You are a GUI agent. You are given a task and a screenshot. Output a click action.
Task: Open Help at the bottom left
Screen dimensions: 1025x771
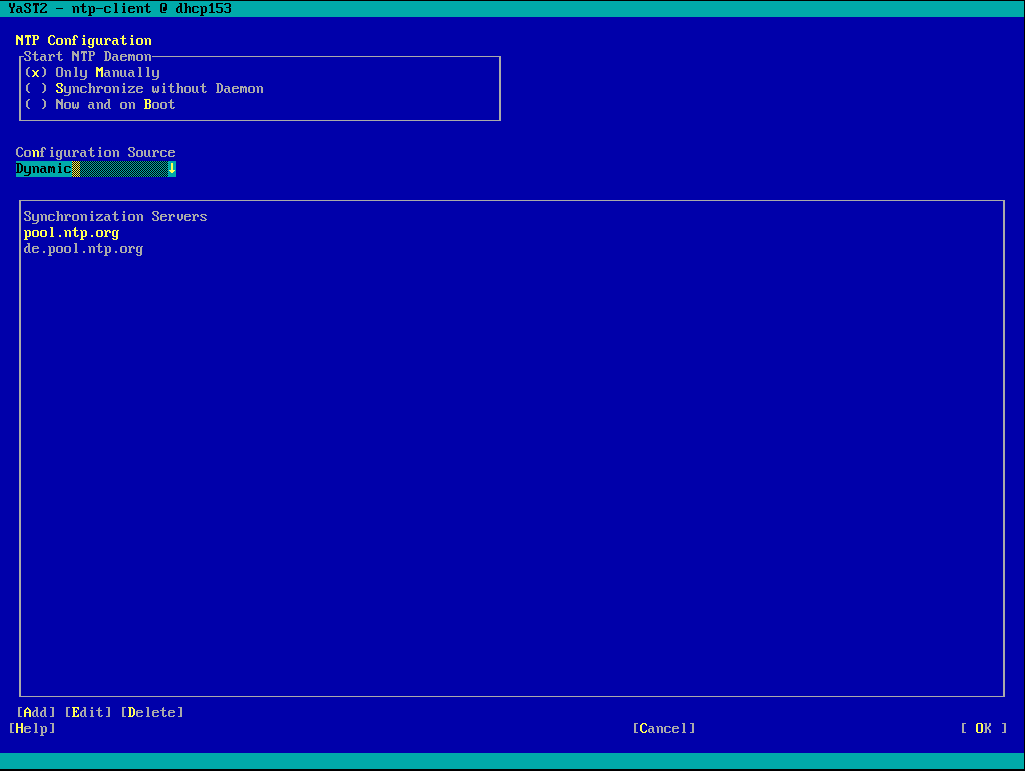32,729
